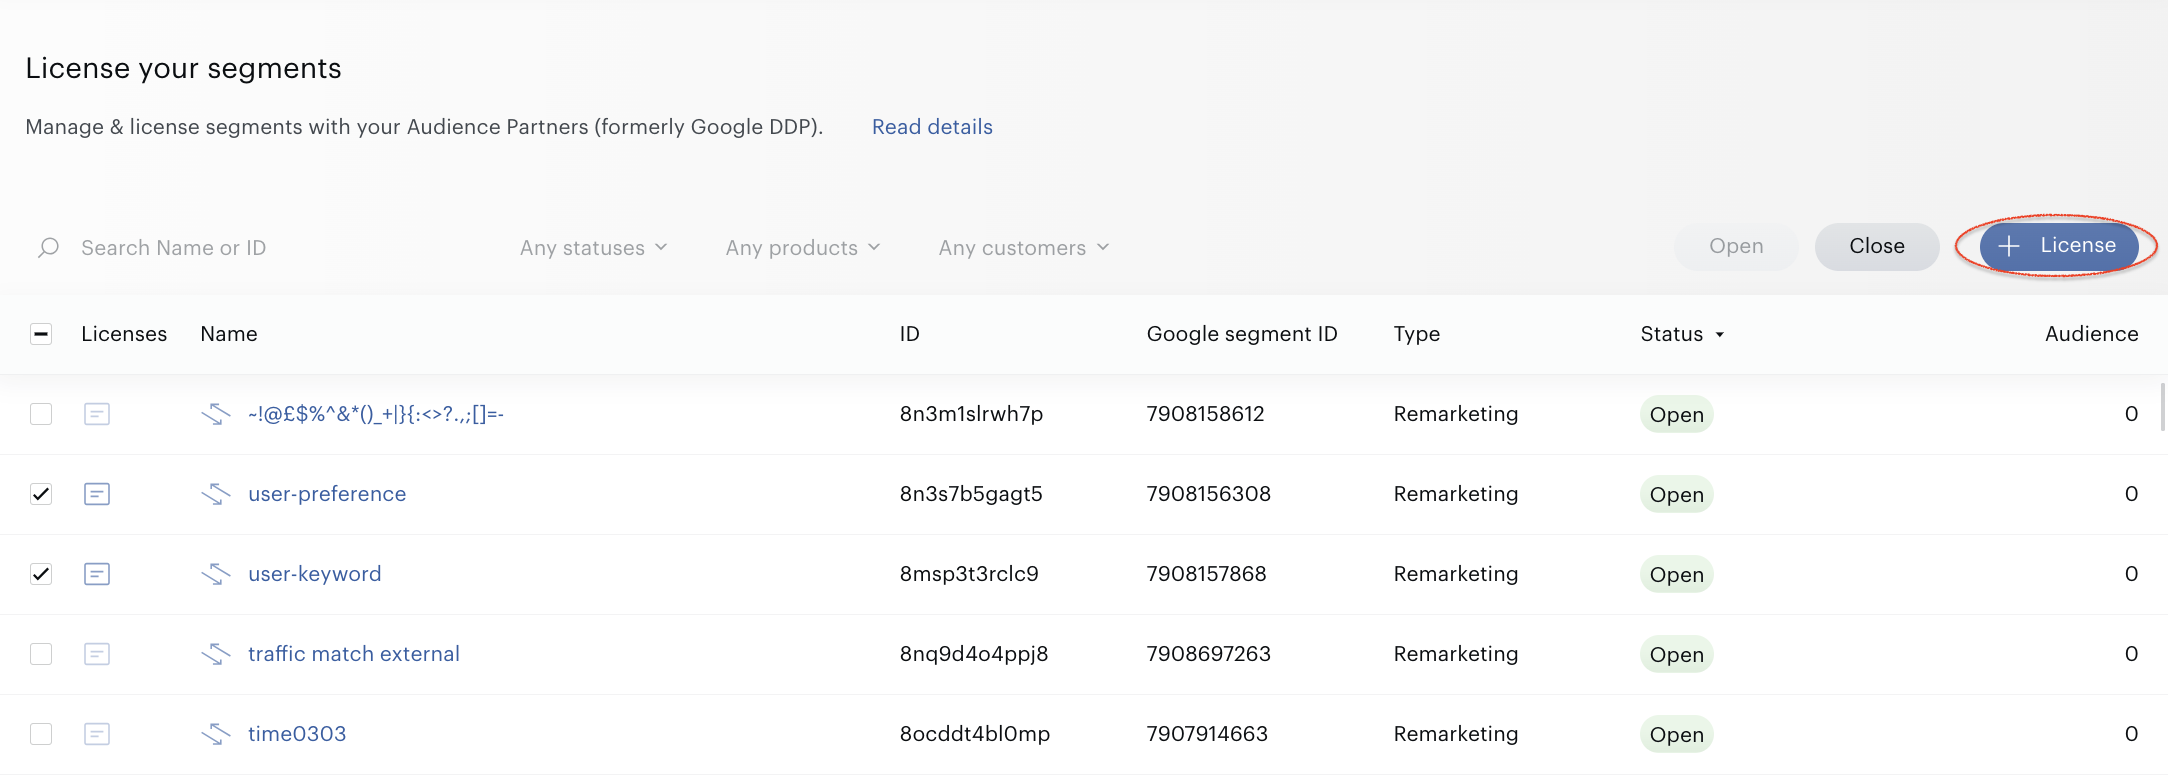Click Google segment ID 7908157868
The height and width of the screenshot is (783, 2168).
coord(1206,574)
